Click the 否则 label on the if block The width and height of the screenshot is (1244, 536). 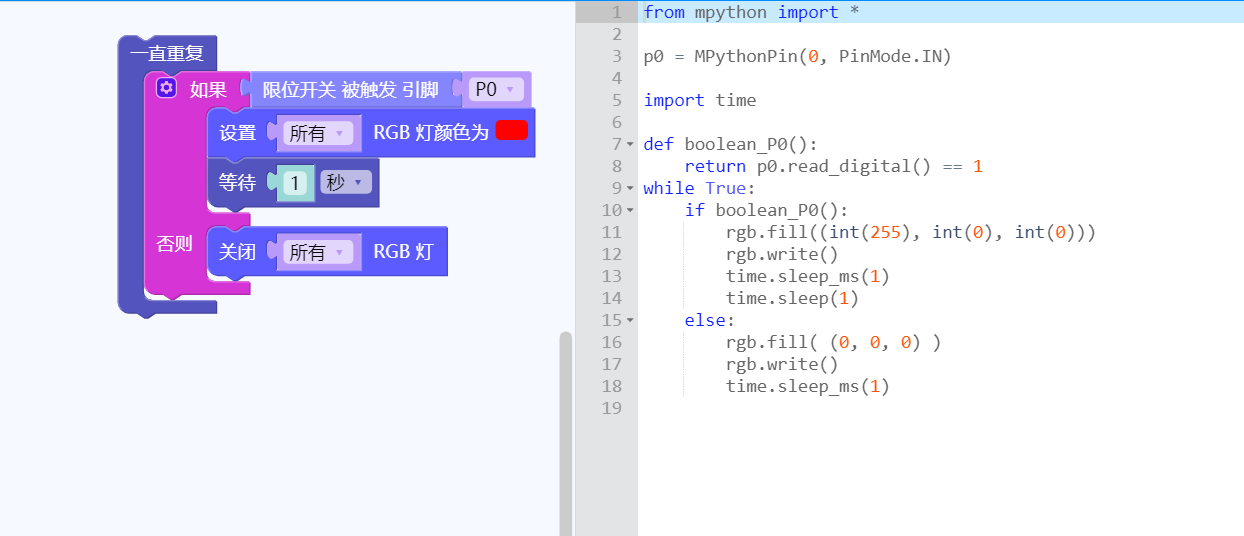(174, 244)
